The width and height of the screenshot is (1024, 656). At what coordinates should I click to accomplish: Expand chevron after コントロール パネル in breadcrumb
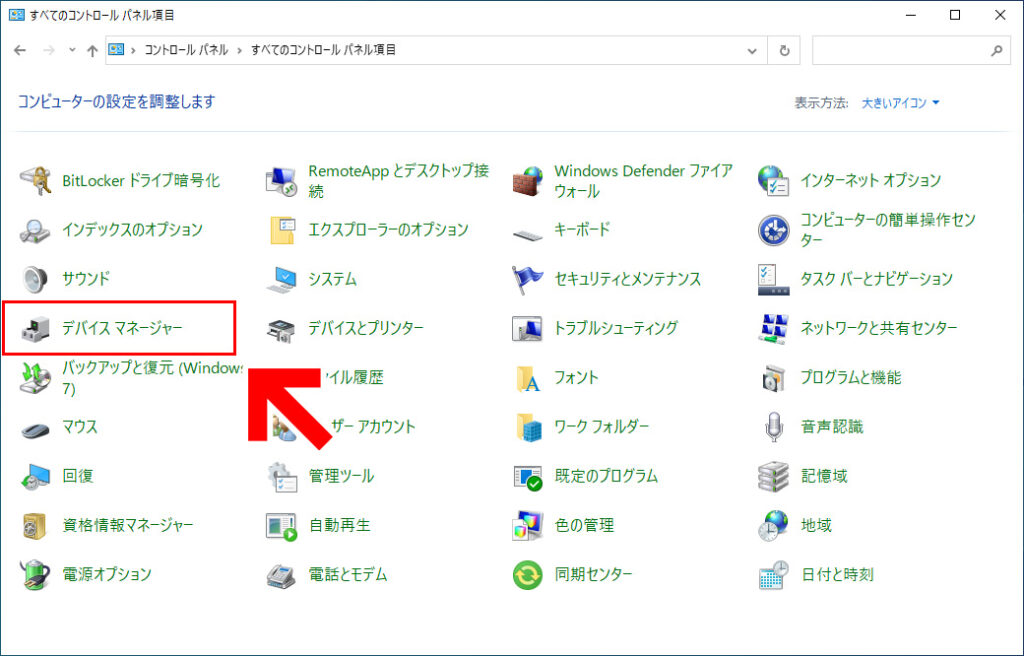point(240,50)
